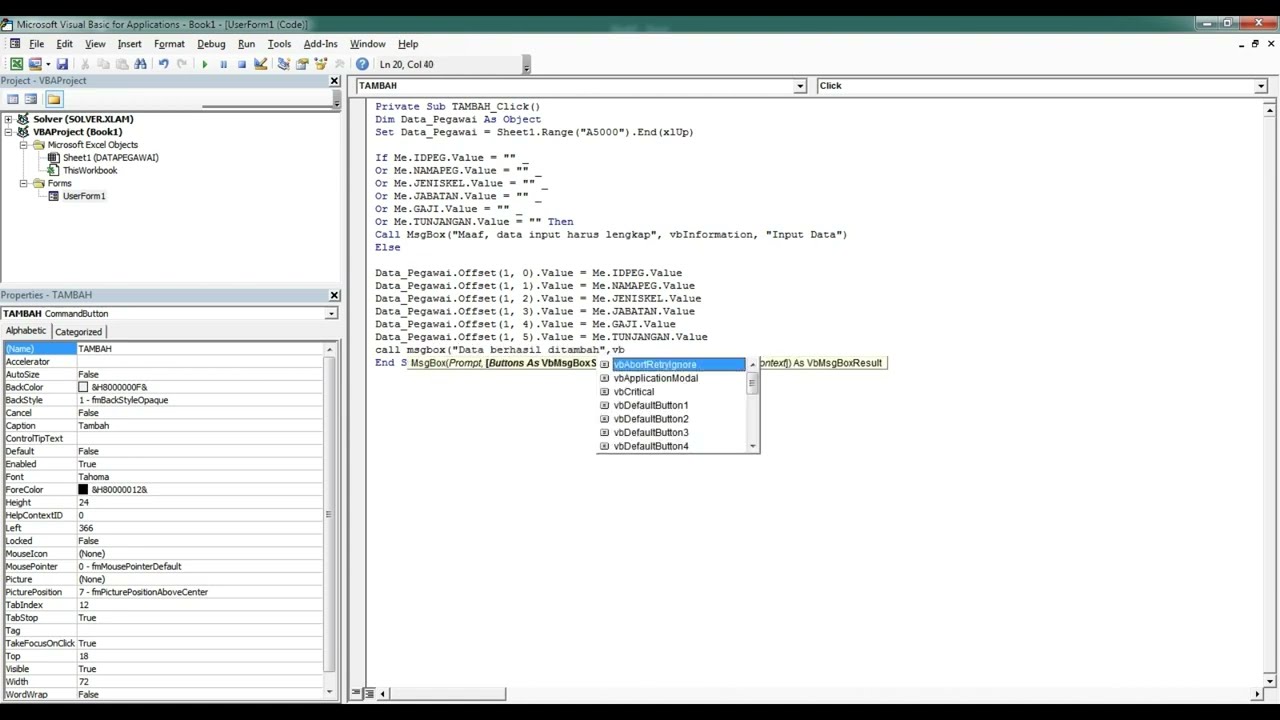Image resolution: width=1280 pixels, height=720 pixels.
Task: Switch to the Categorized properties tab
Action: click(78, 332)
